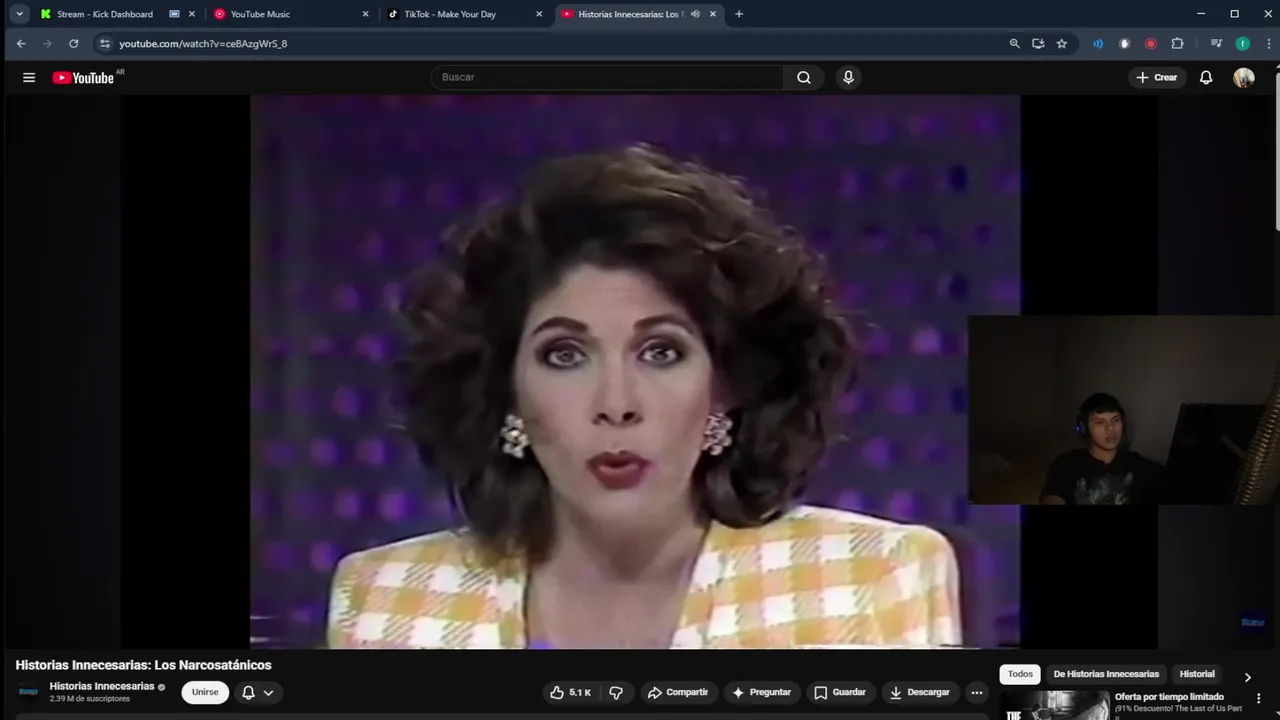The width and height of the screenshot is (1280, 720).
Task: Click the address bar URL
Action: coord(203,44)
